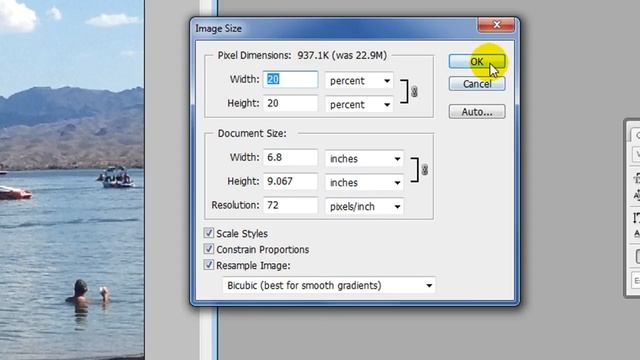640x360 pixels.
Task: Click the Document Size chain link icon
Action: coord(424,170)
